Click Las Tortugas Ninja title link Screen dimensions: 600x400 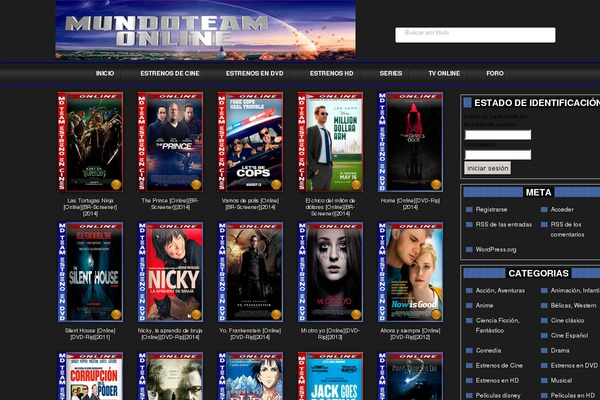90,207
